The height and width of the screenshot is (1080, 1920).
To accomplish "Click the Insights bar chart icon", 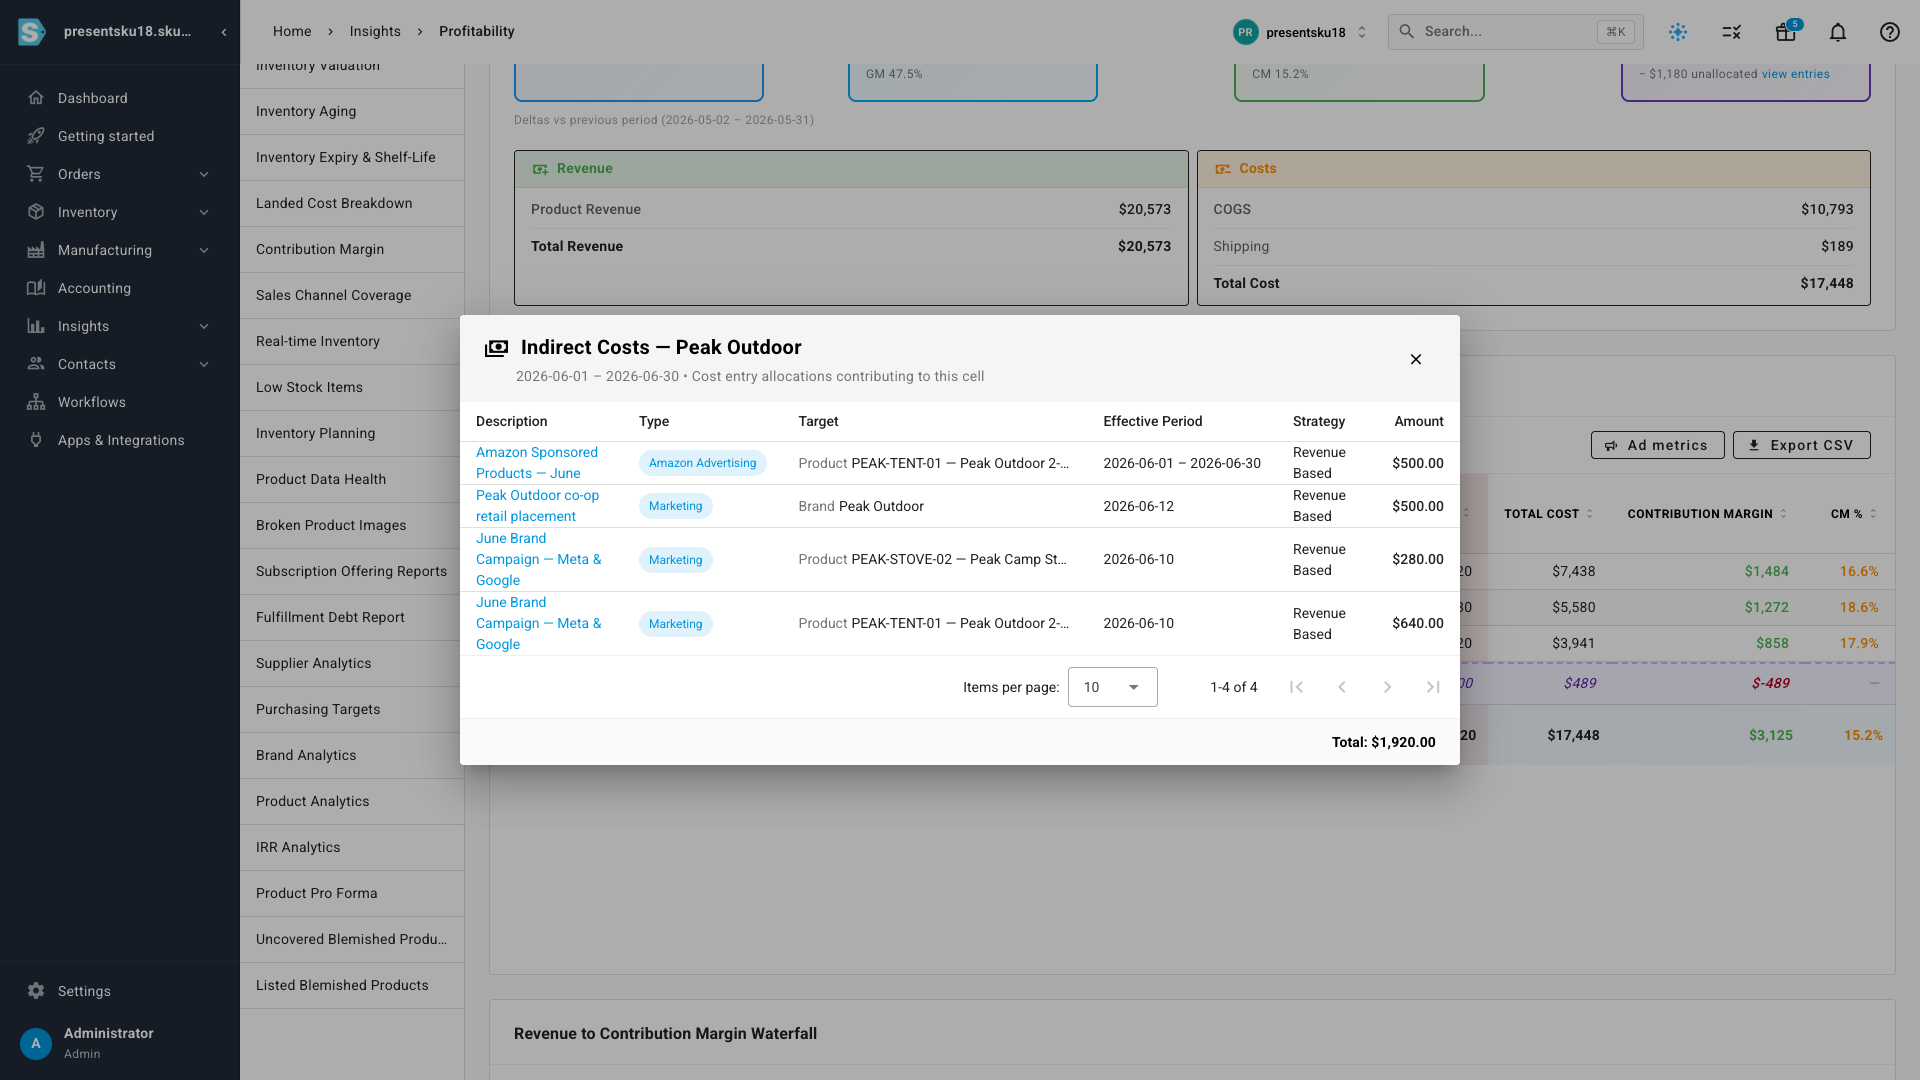I will point(36,326).
